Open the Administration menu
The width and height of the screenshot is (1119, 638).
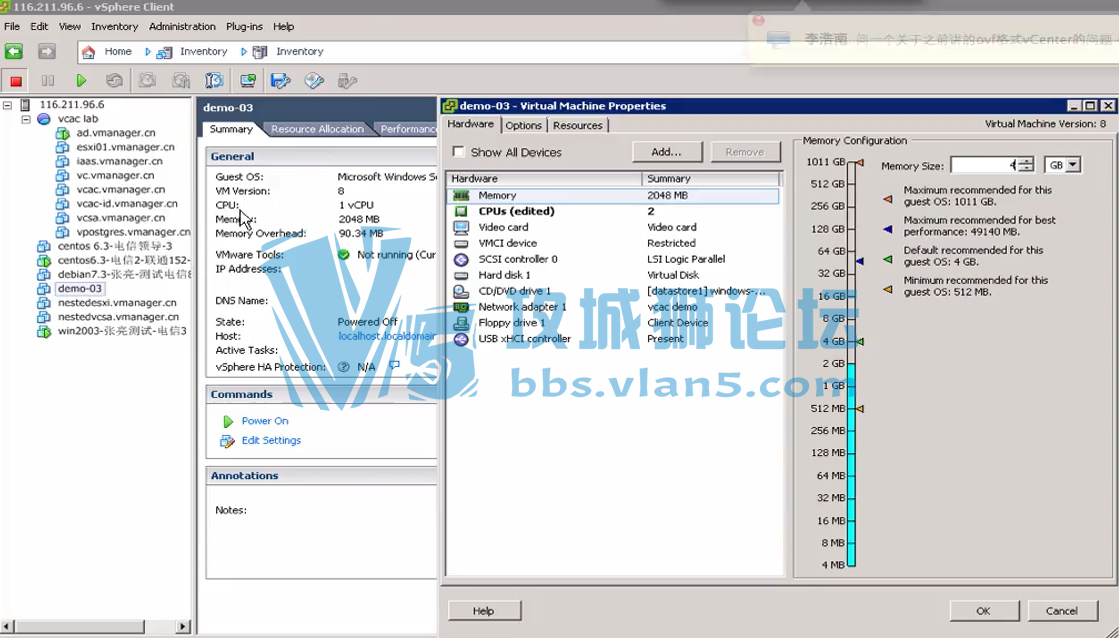coord(182,26)
